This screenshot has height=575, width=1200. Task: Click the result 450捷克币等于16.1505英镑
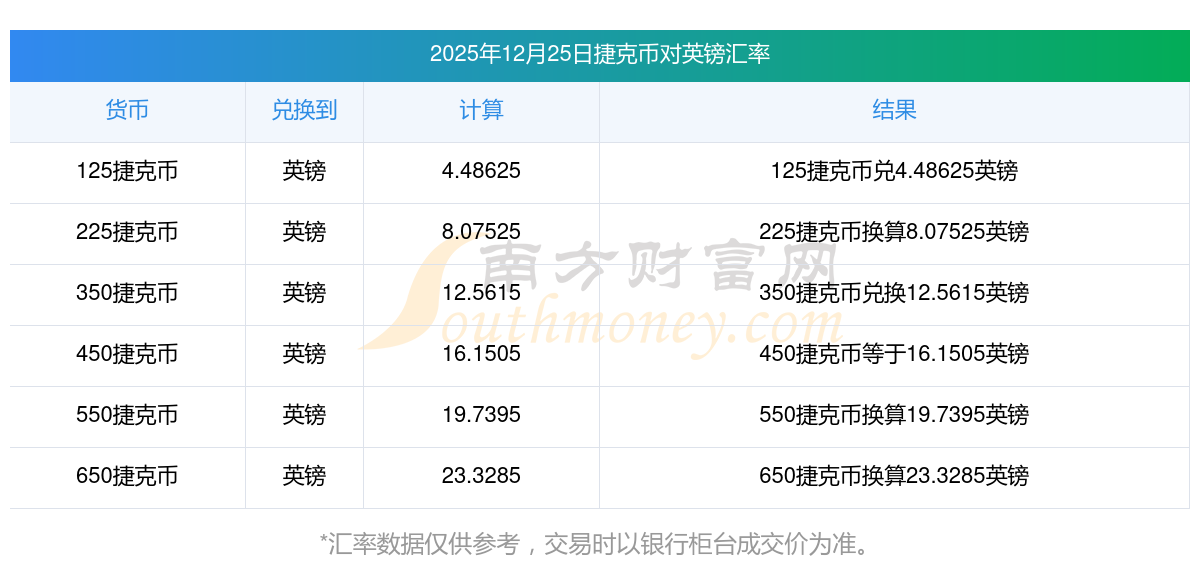(x=894, y=354)
